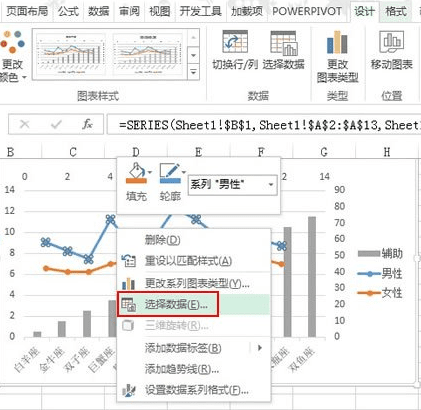Select column H header
The image size is (421, 410).
click(x=387, y=152)
